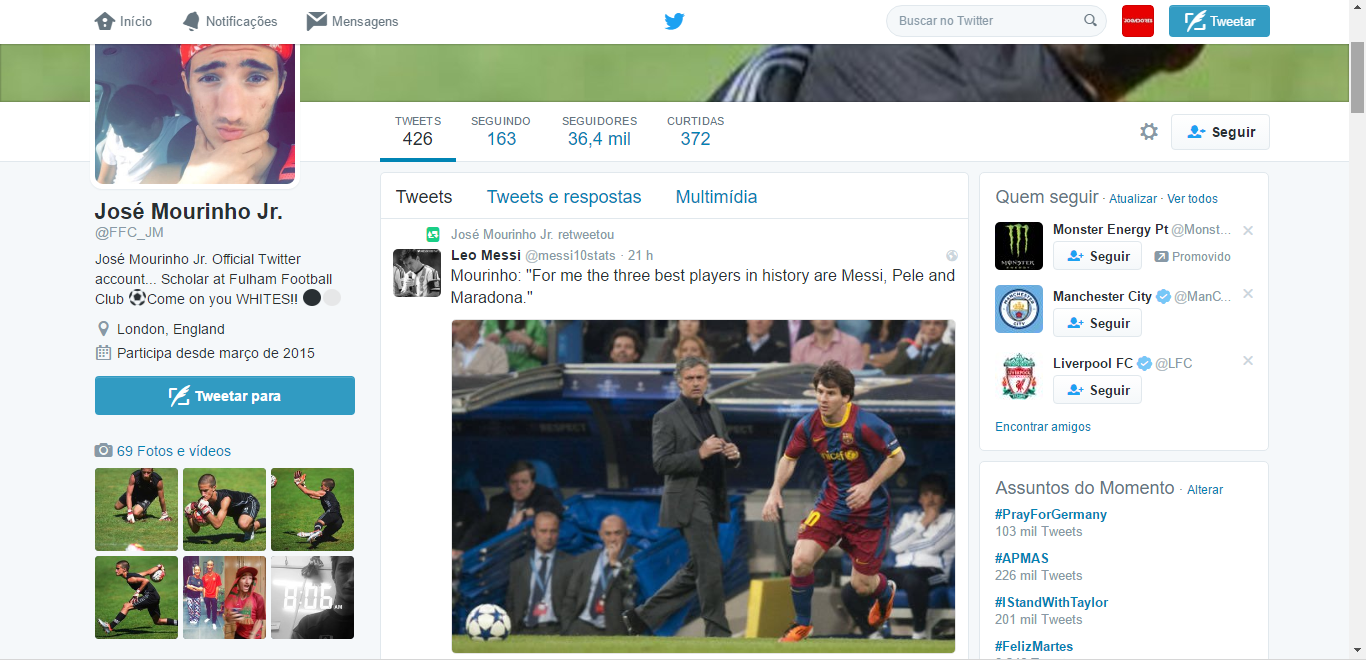This screenshot has width=1366, height=660.
Task: Dismiss the Manchester City suggestion
Action: (x=1247, y=294)
